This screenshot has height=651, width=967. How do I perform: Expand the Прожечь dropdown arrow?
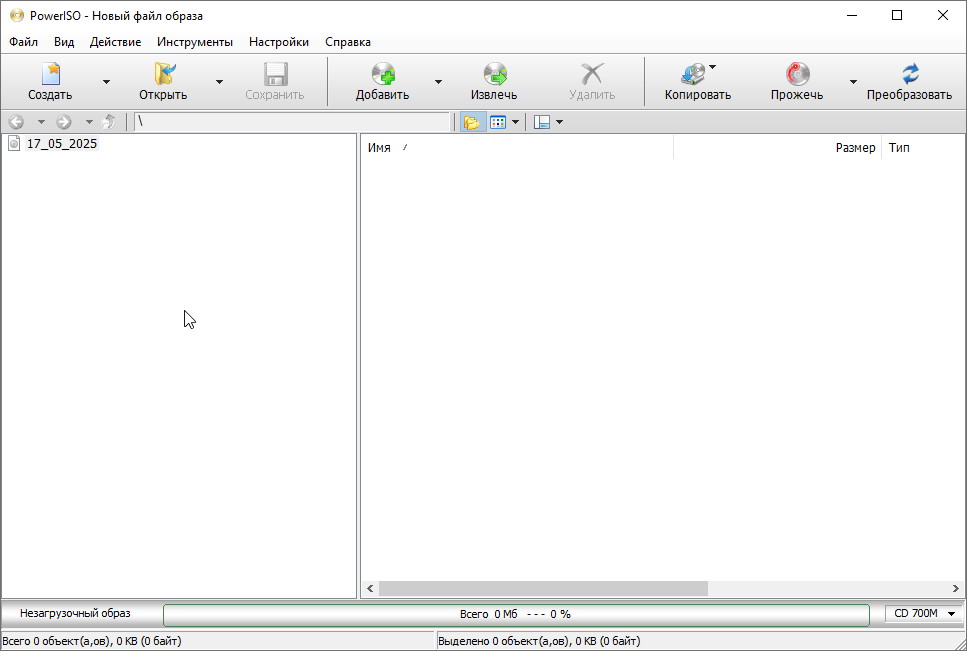pyautogui.click(x=853, y=81)
